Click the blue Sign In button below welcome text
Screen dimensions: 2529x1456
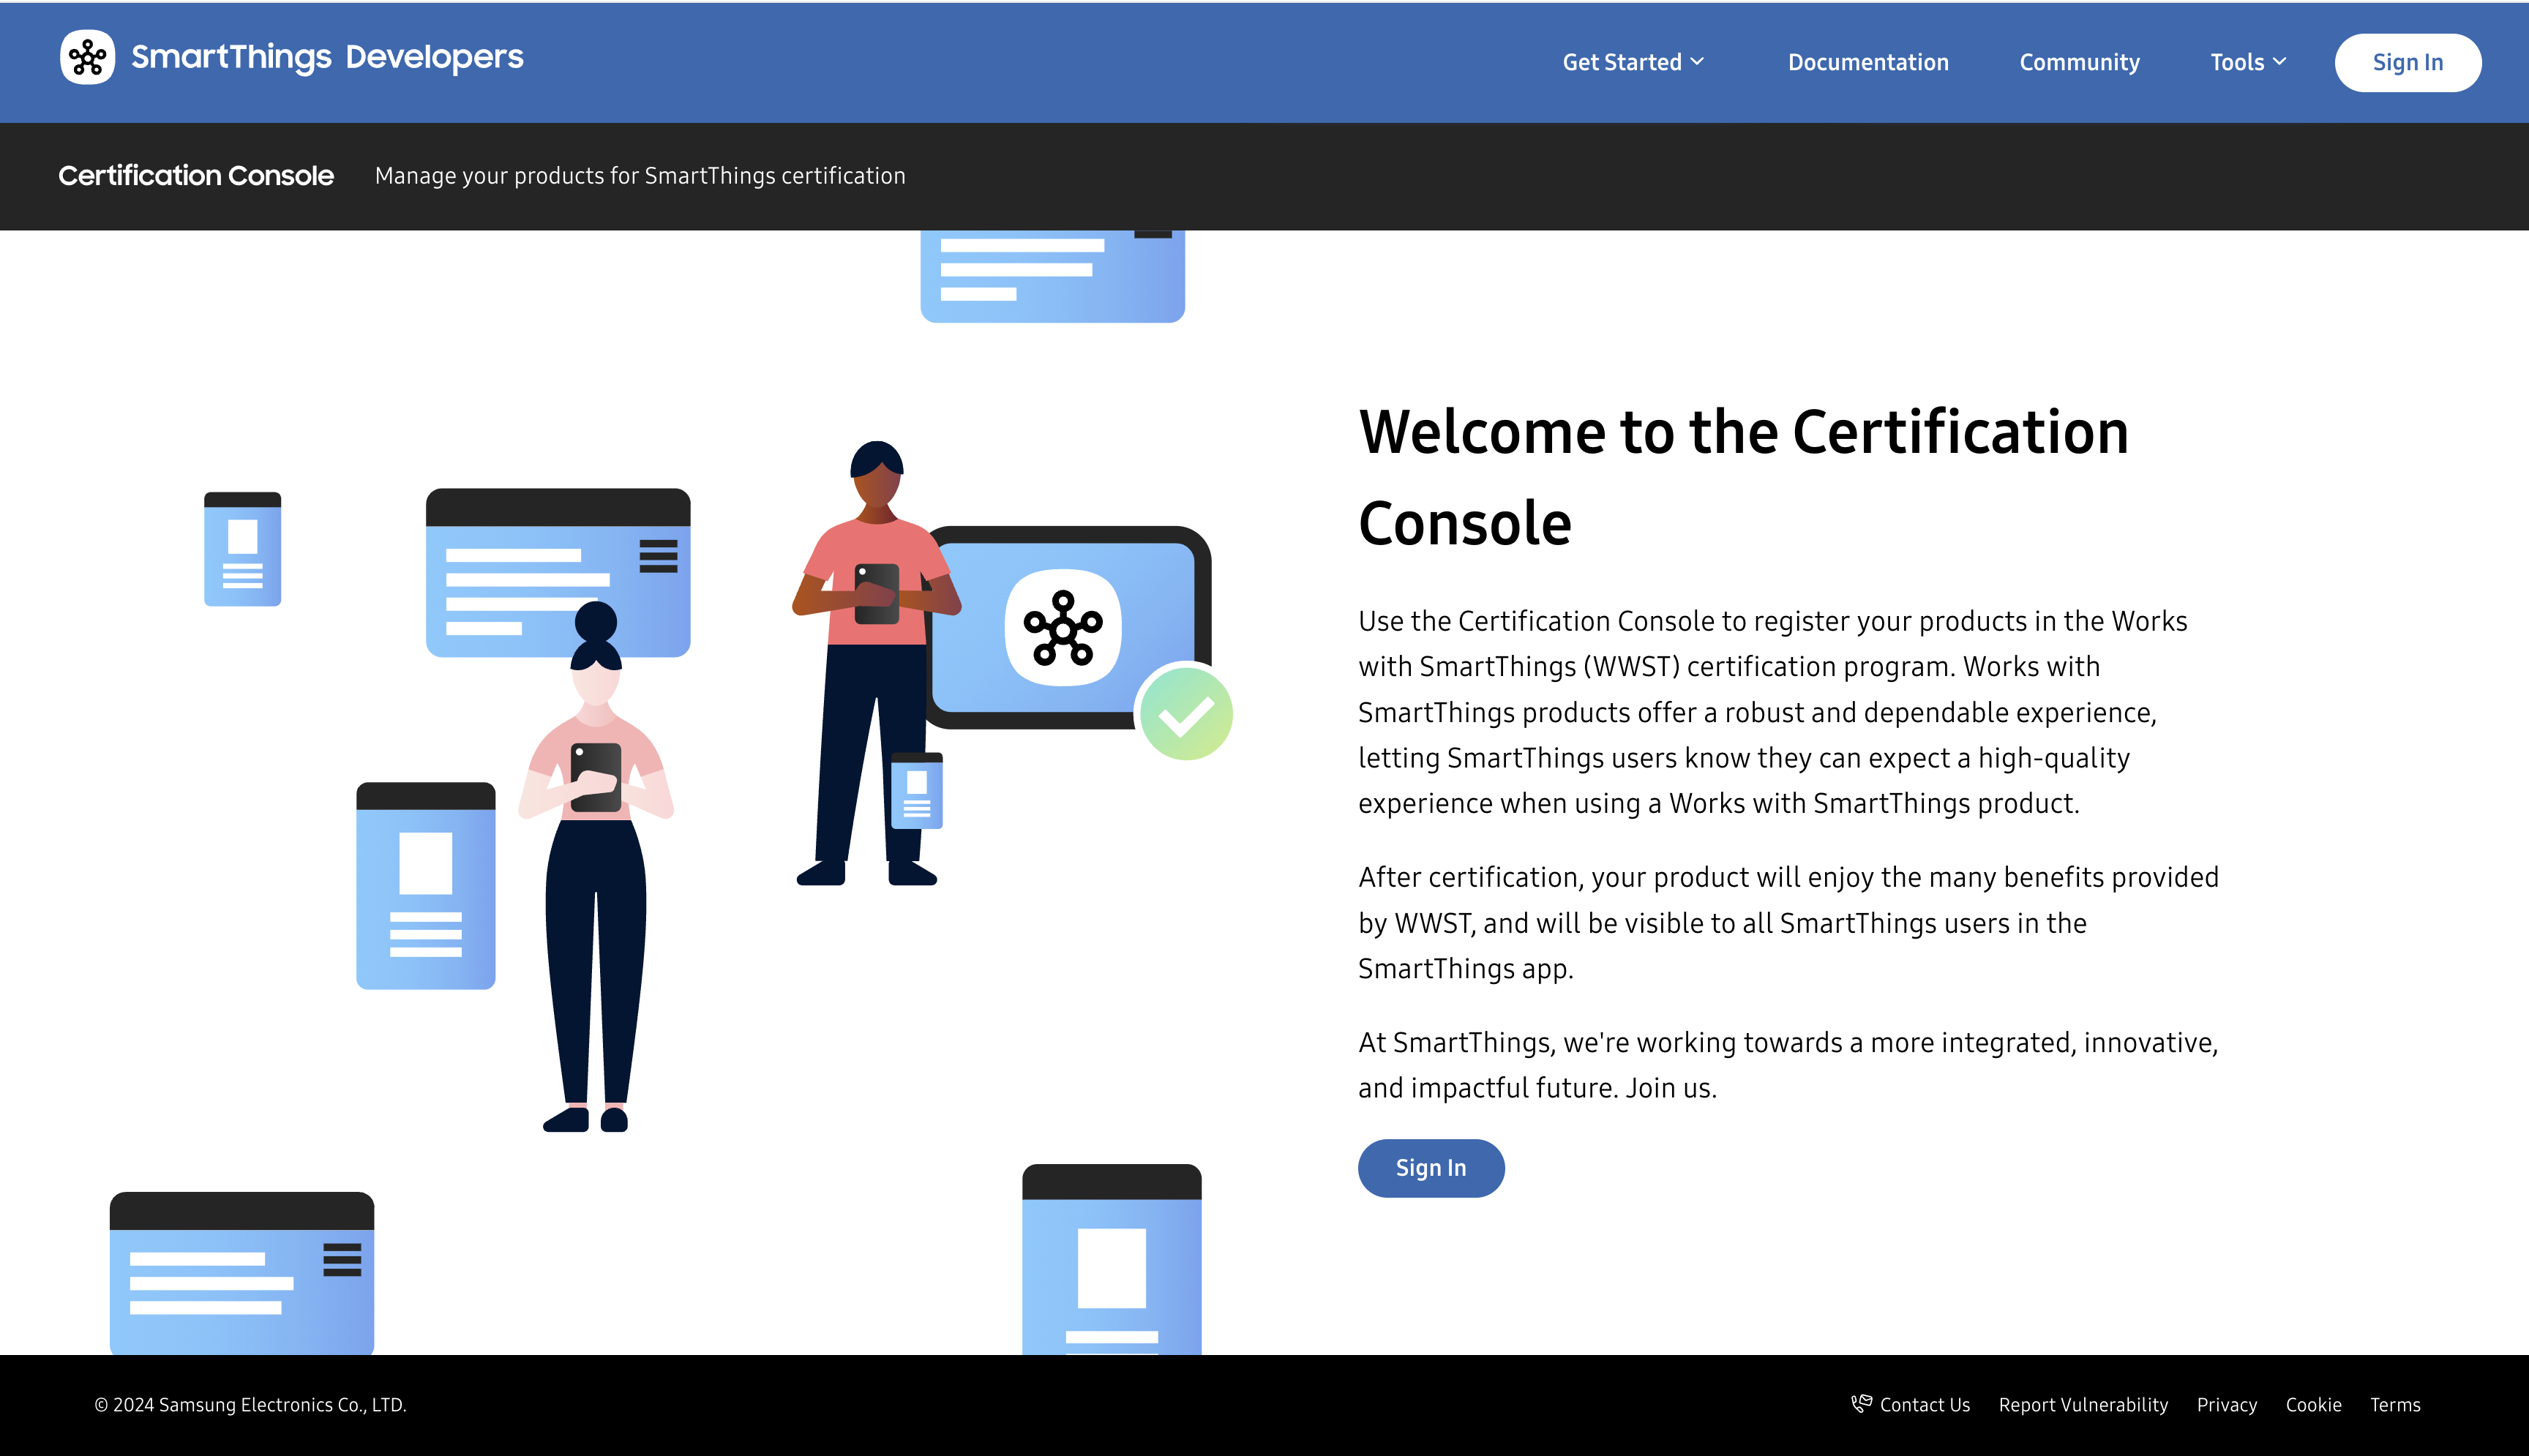[1431, 1168]
